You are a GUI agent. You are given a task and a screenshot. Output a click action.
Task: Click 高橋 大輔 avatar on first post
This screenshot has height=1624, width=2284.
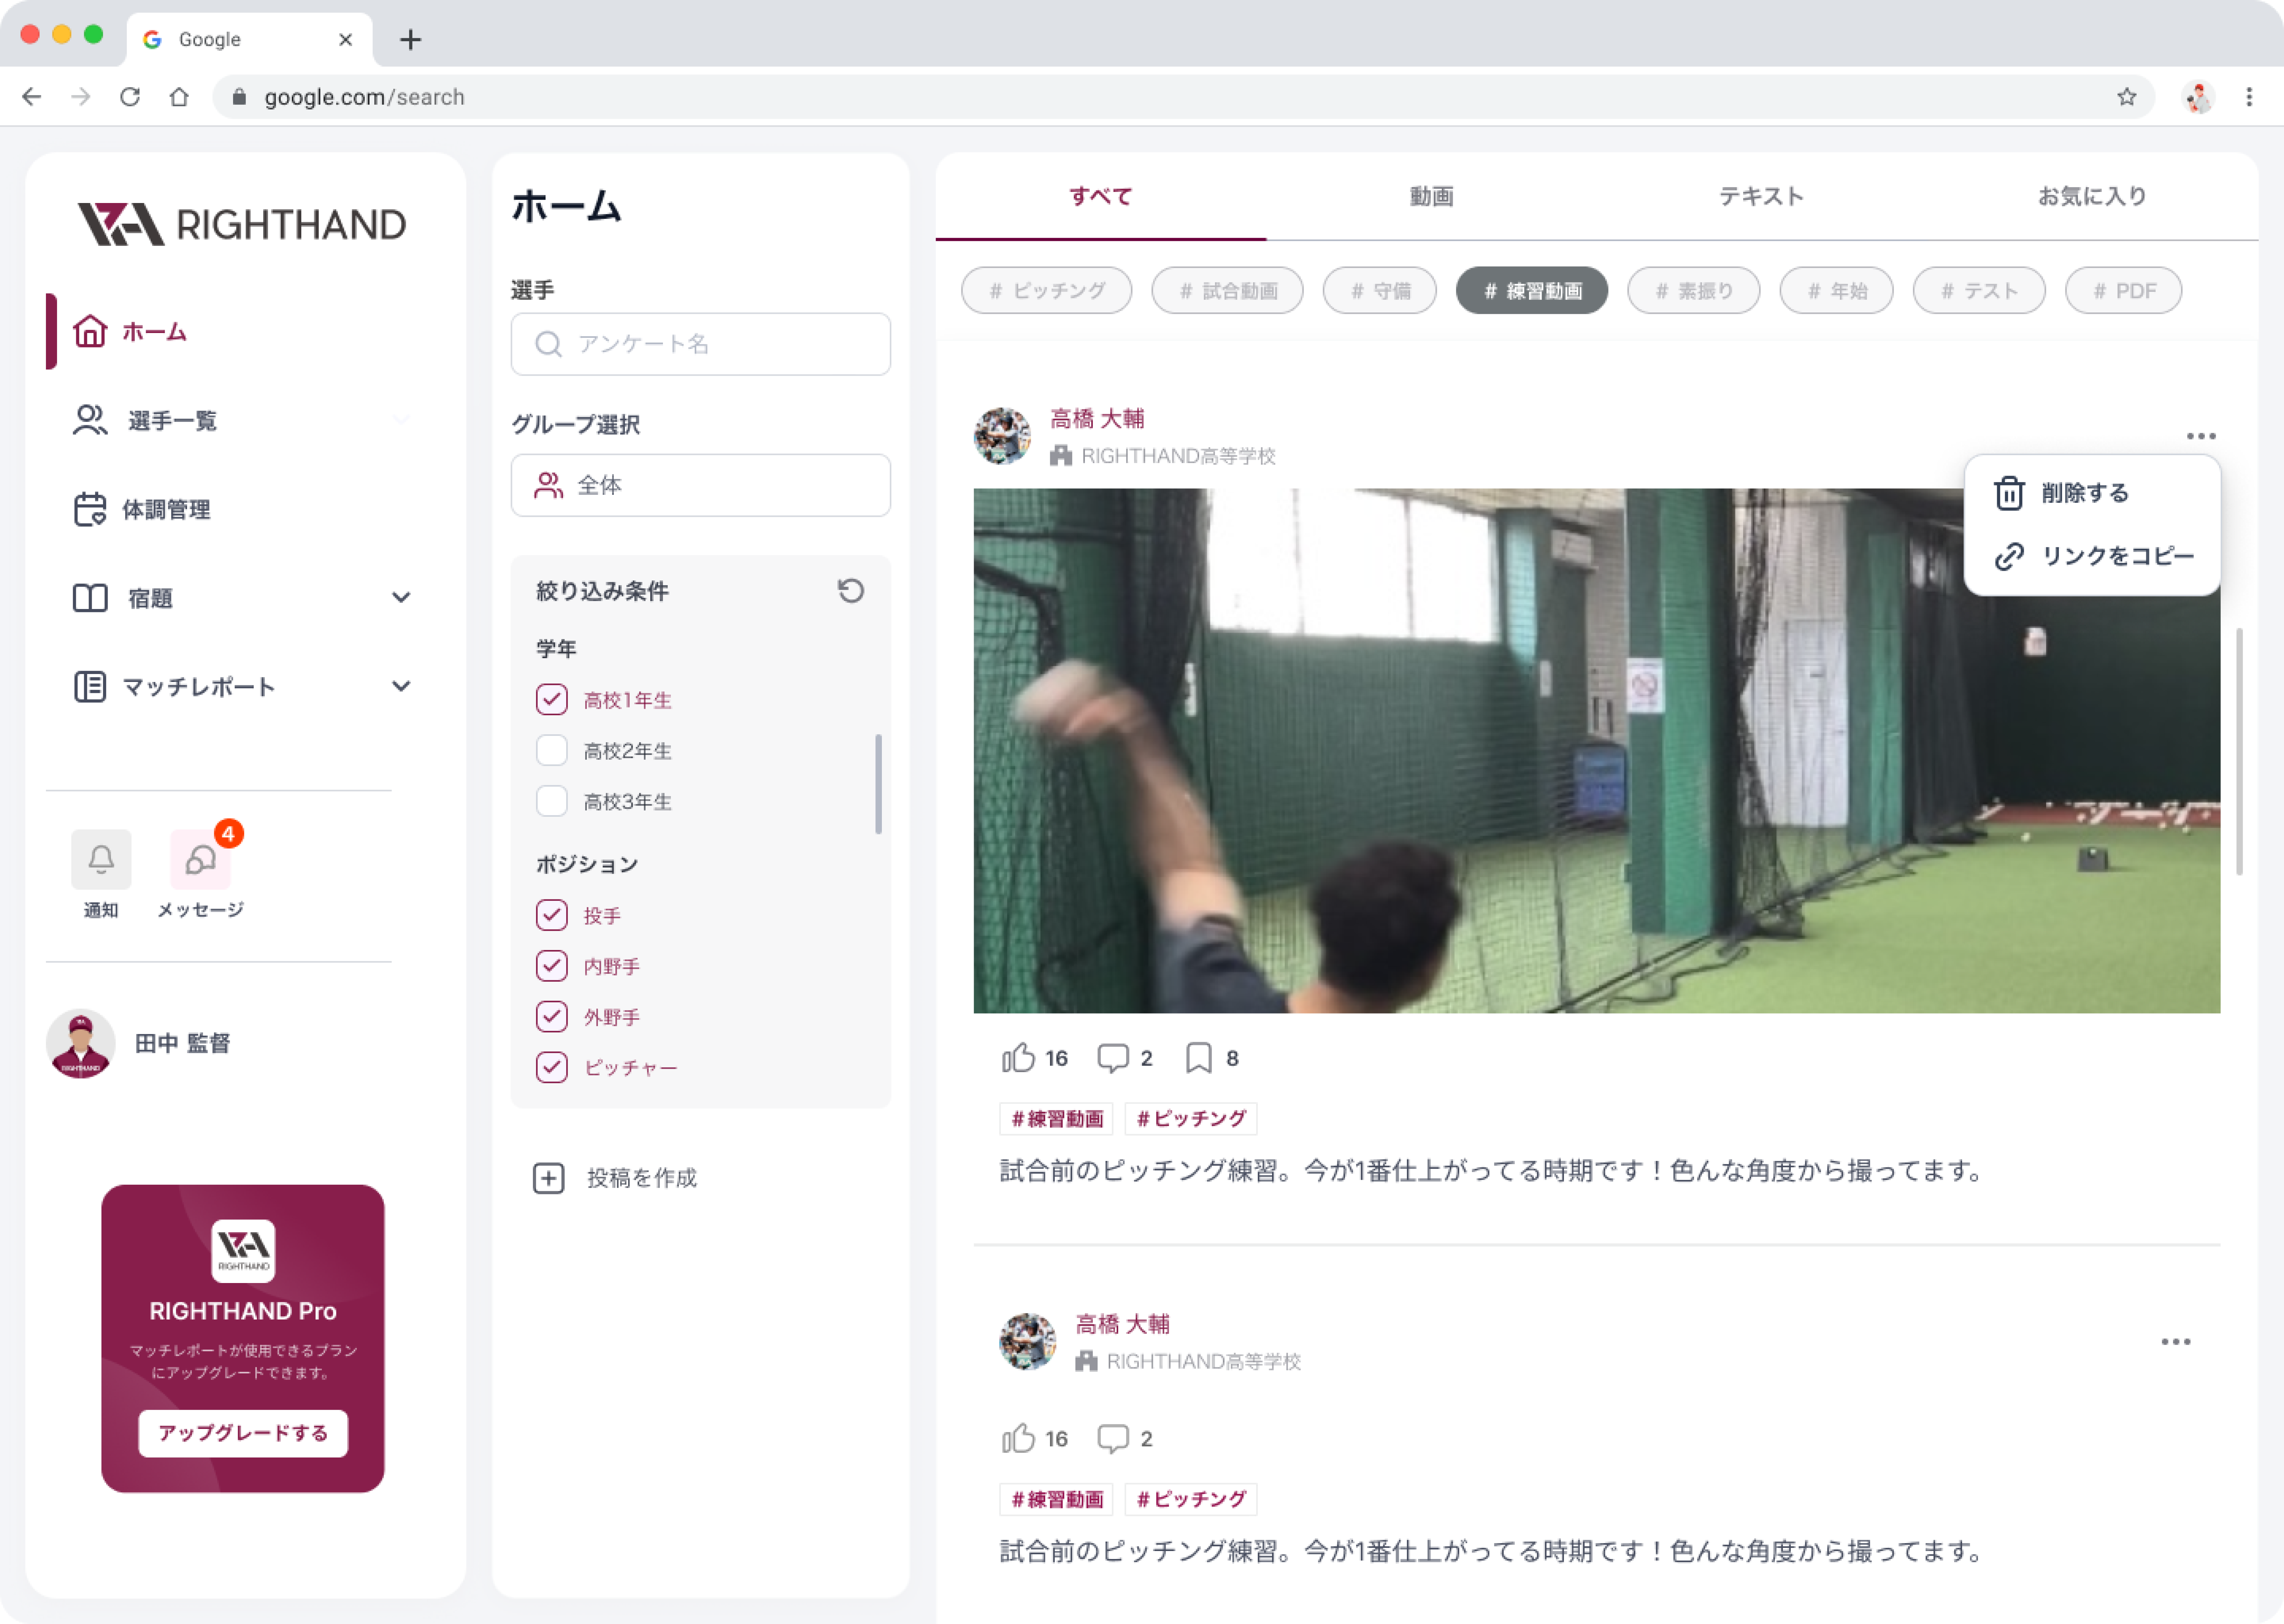click(1002, 436)
